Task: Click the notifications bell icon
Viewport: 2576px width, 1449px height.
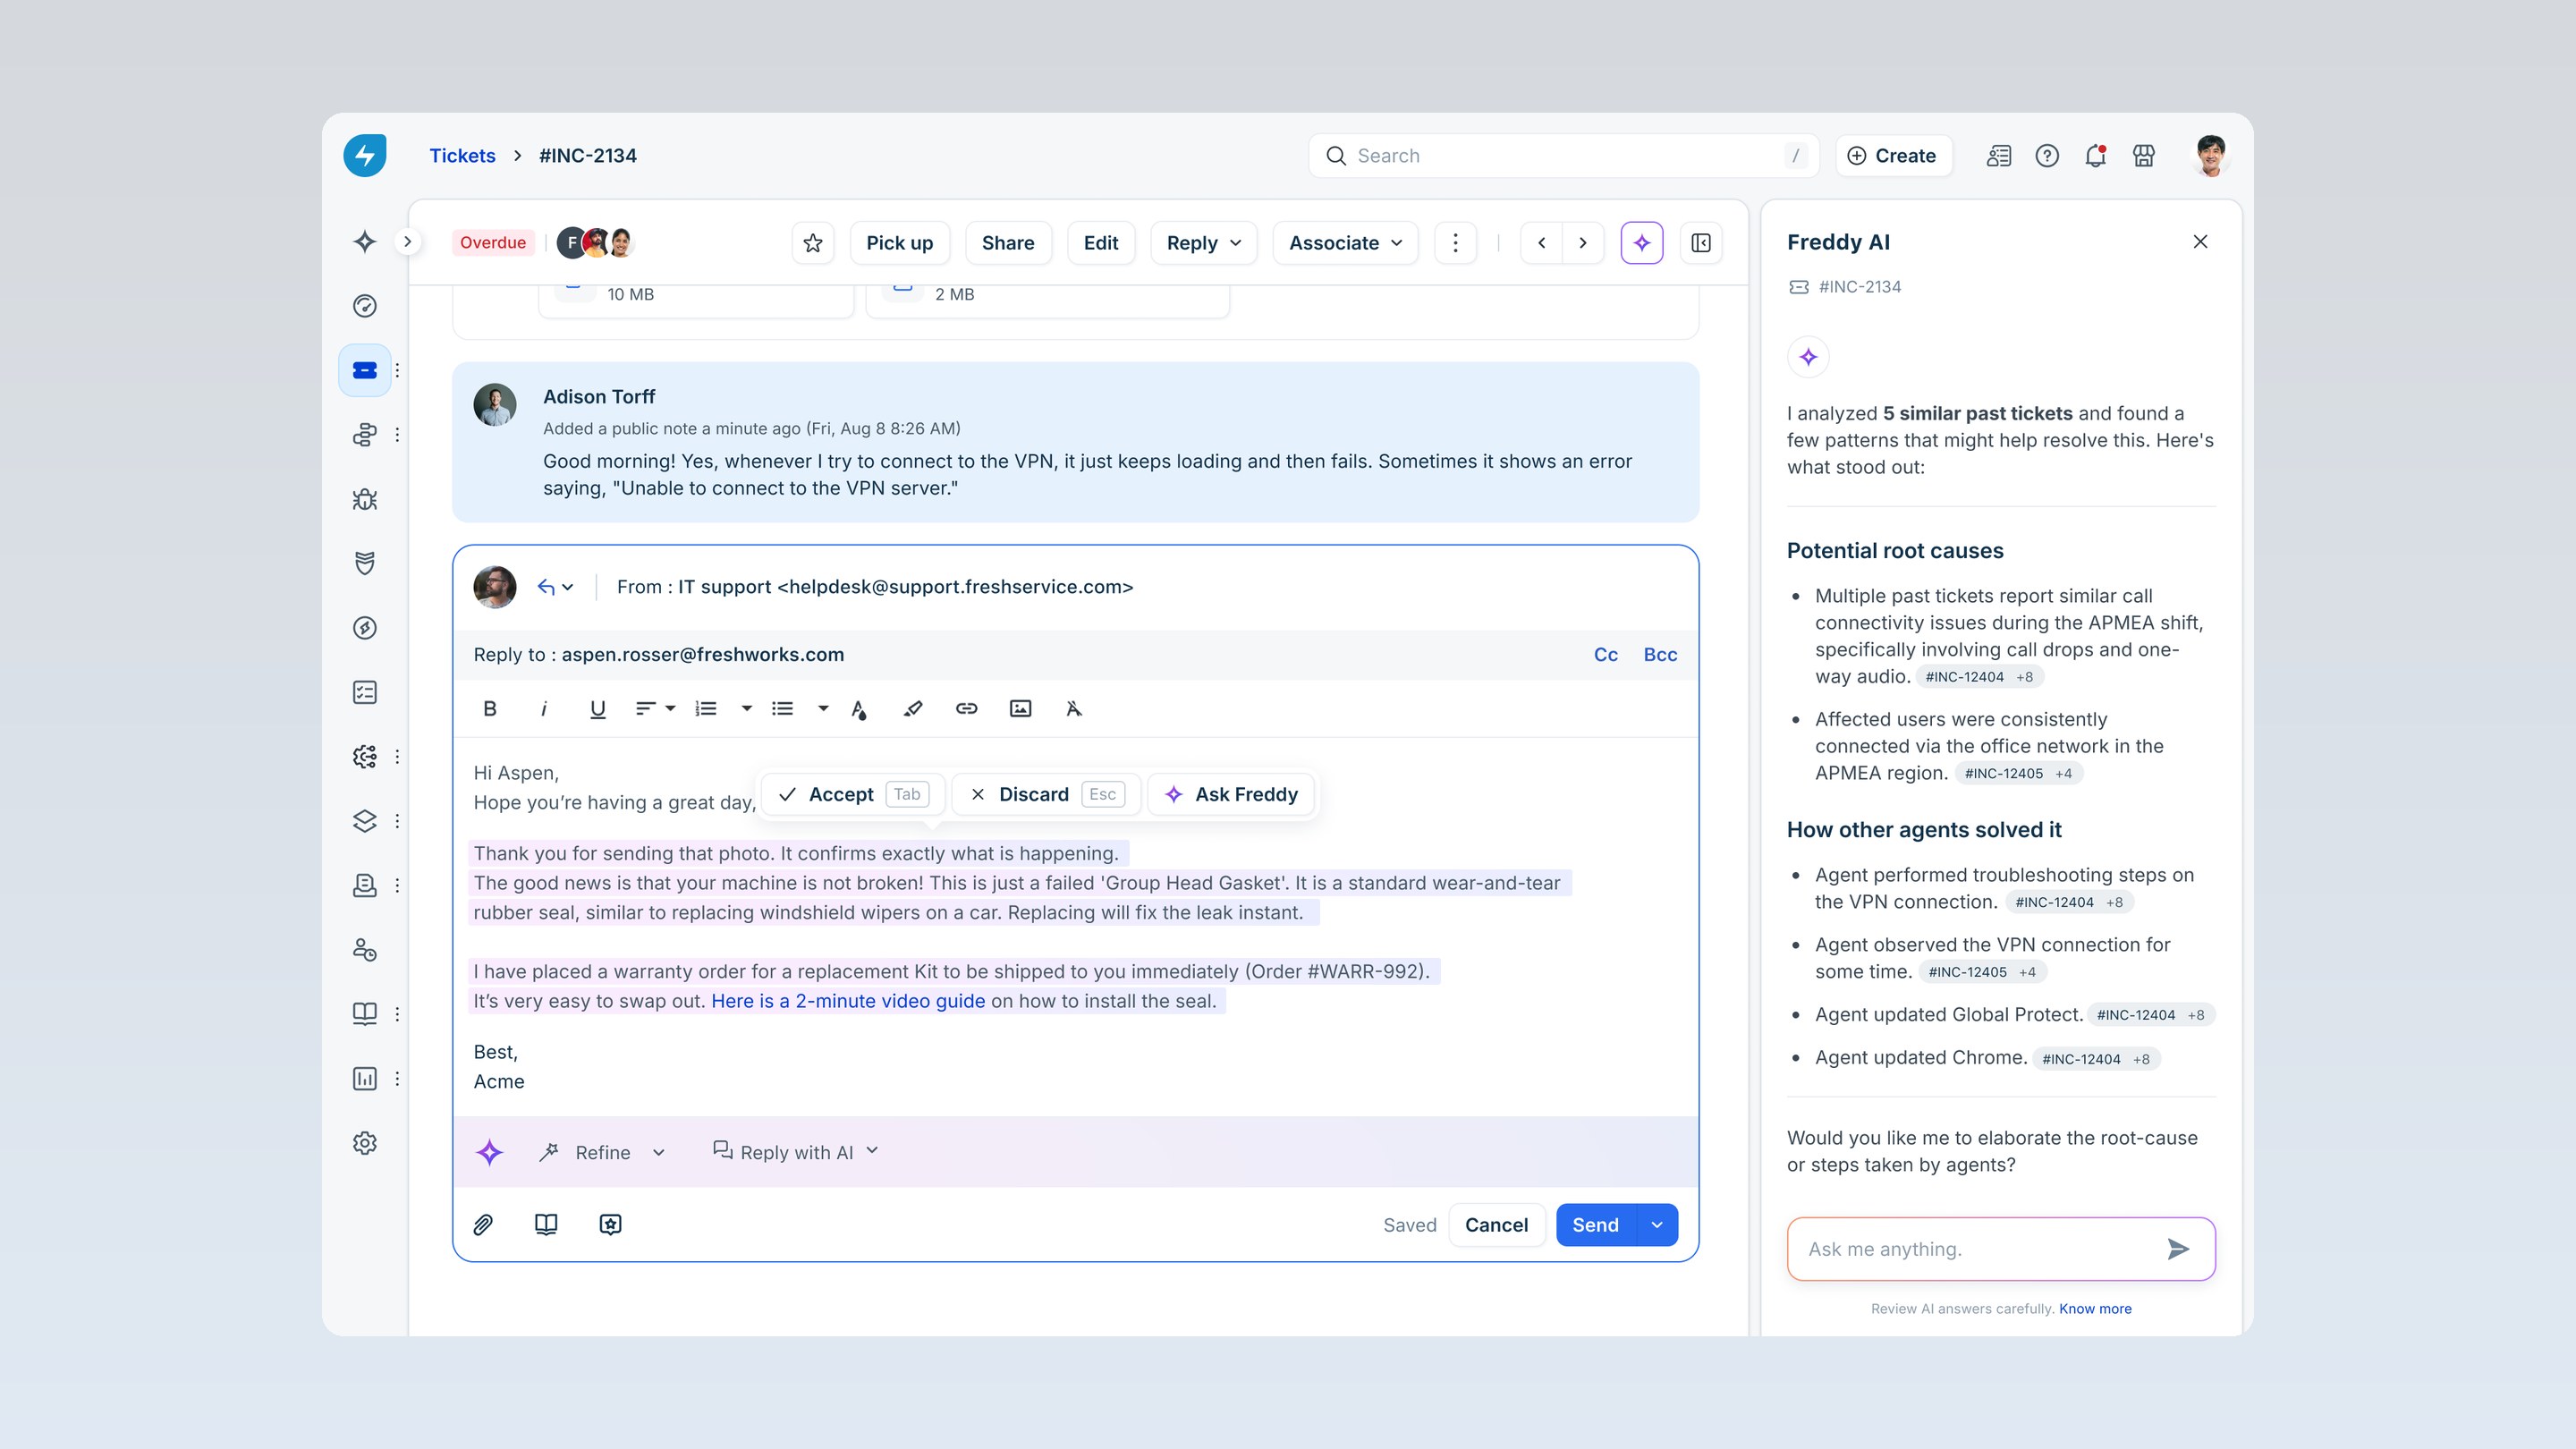Action: [2095, 156]
